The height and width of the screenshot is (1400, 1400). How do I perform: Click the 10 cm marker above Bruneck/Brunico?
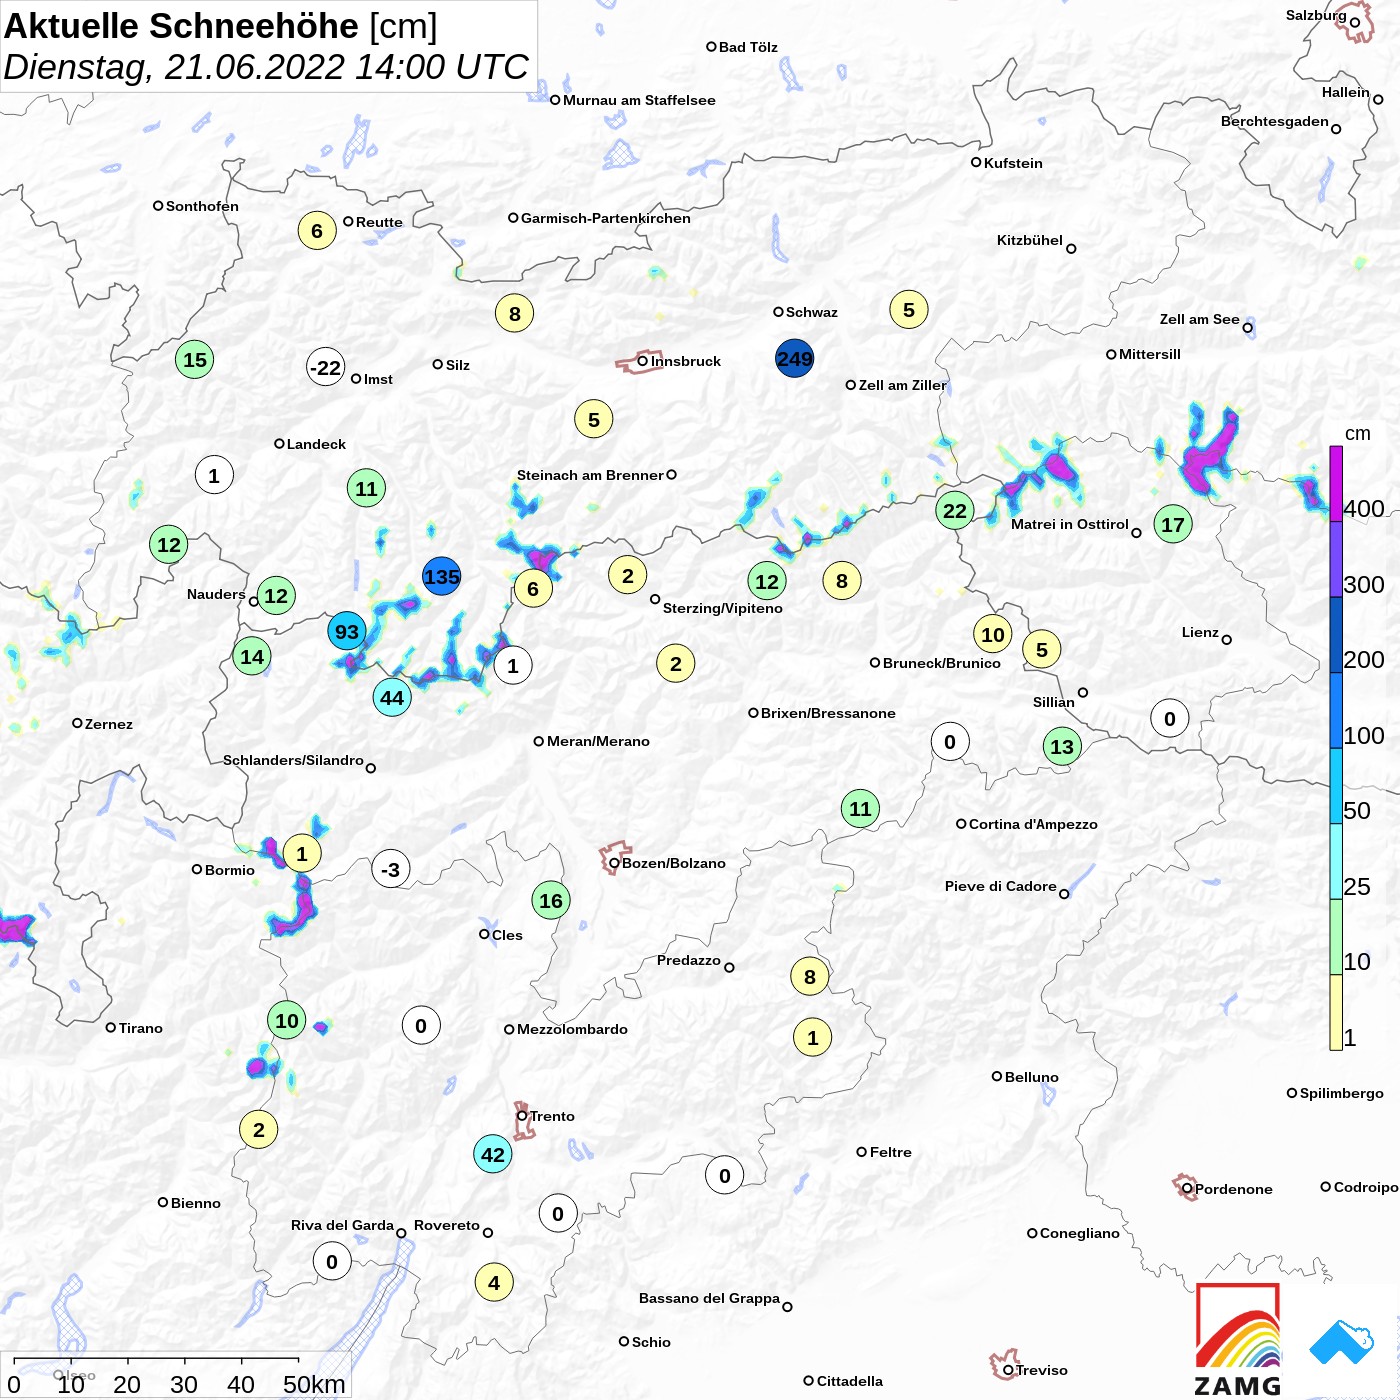(x=993, y=634)
